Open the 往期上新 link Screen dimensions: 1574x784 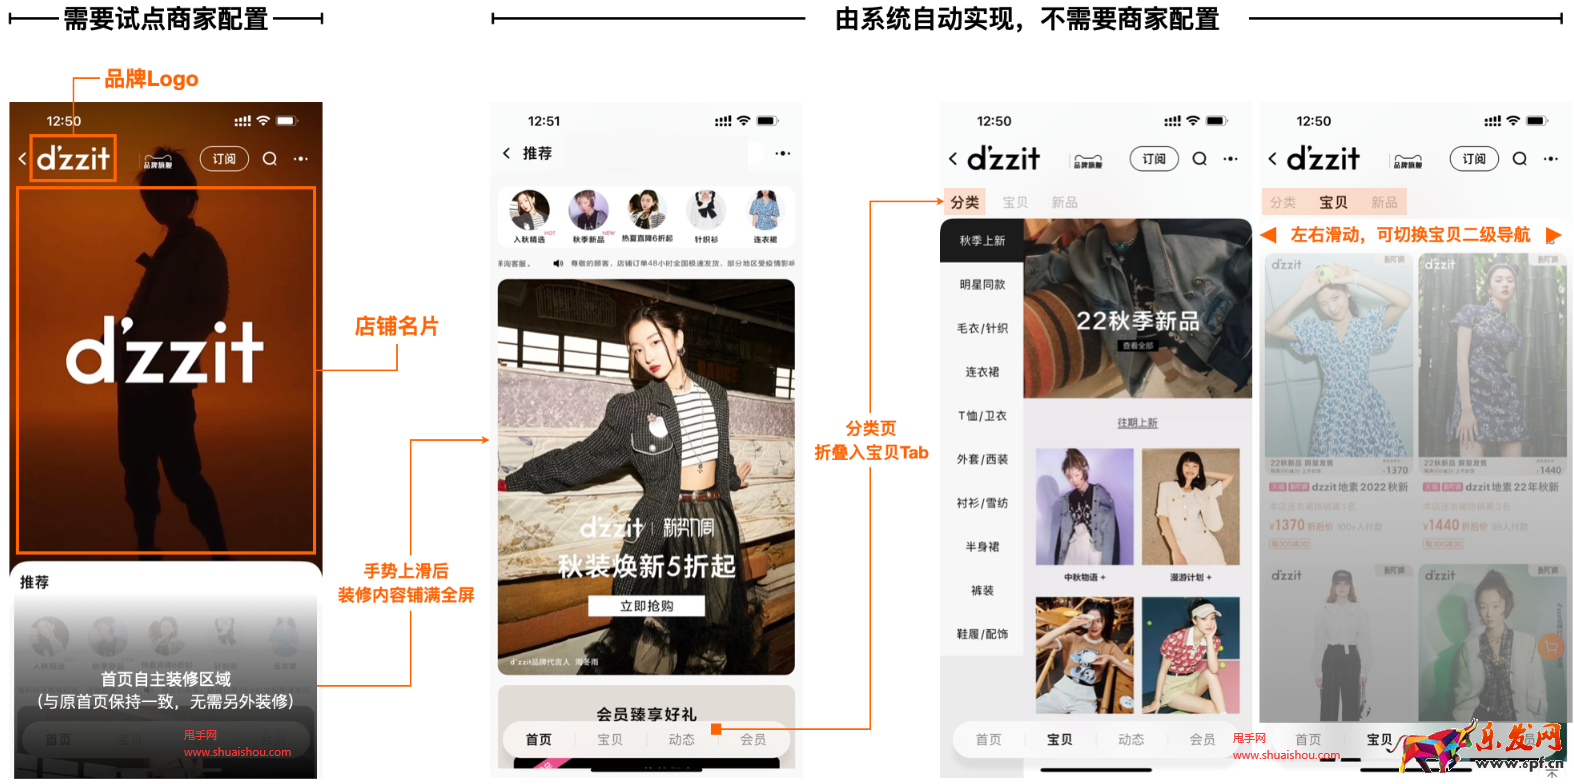1137,423
